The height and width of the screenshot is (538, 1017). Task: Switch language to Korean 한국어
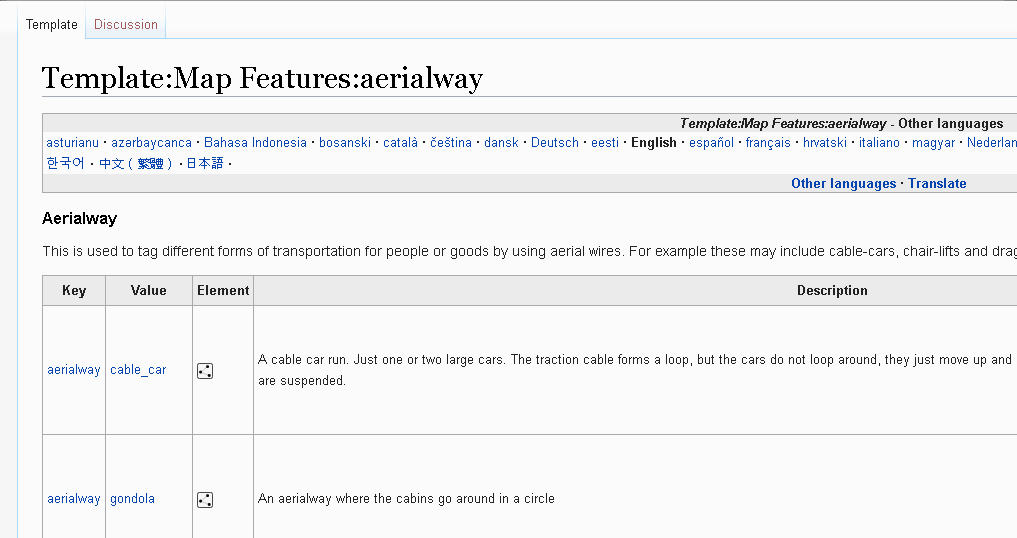pyautogui.click(x=66, y=163)
